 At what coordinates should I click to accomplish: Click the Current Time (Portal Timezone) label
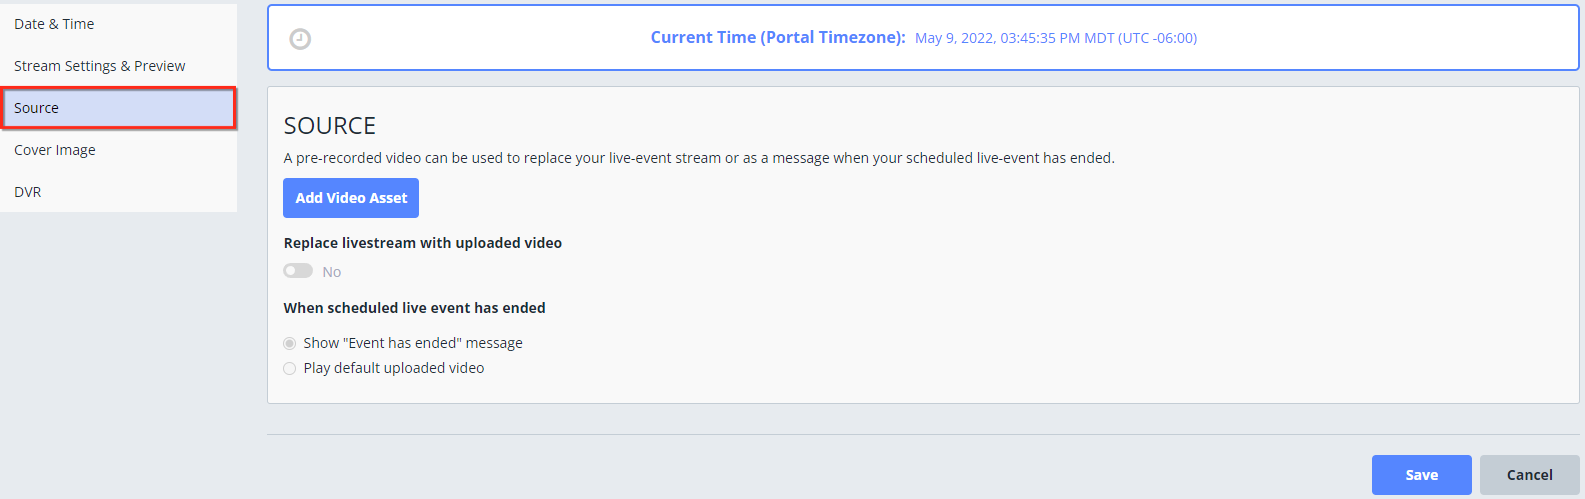click(x=778, y=37)
